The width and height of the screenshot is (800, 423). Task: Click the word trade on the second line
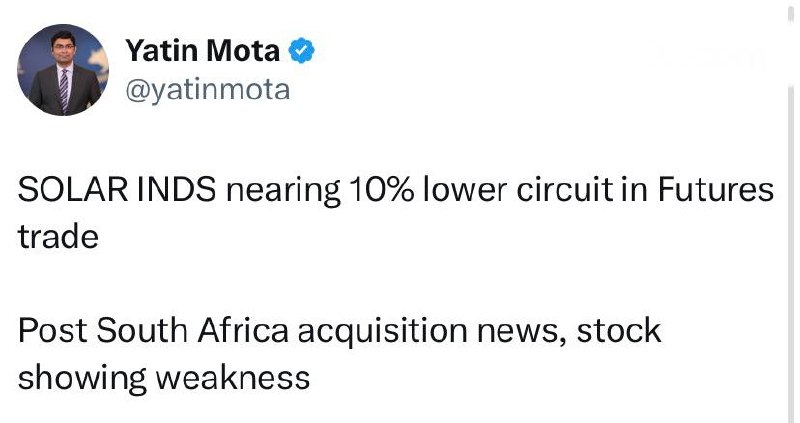(x=58, y=237)
